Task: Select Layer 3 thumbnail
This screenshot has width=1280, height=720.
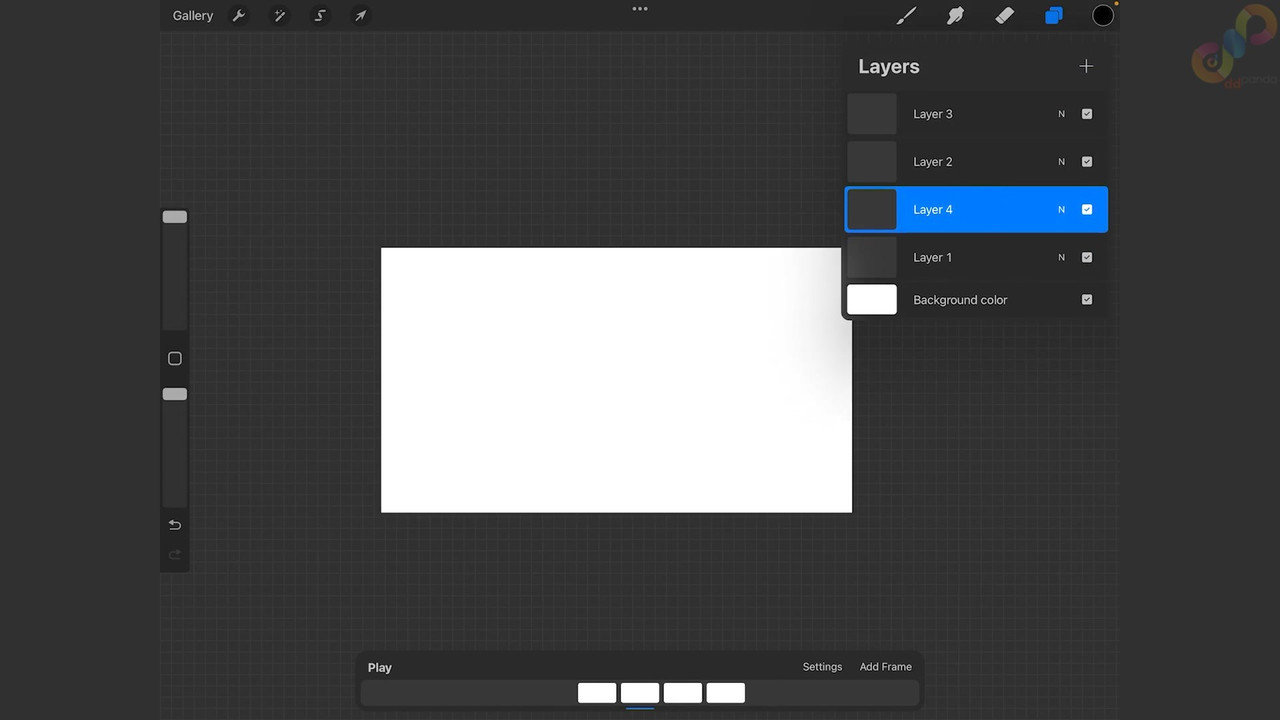Action: (x=872, y=114)
